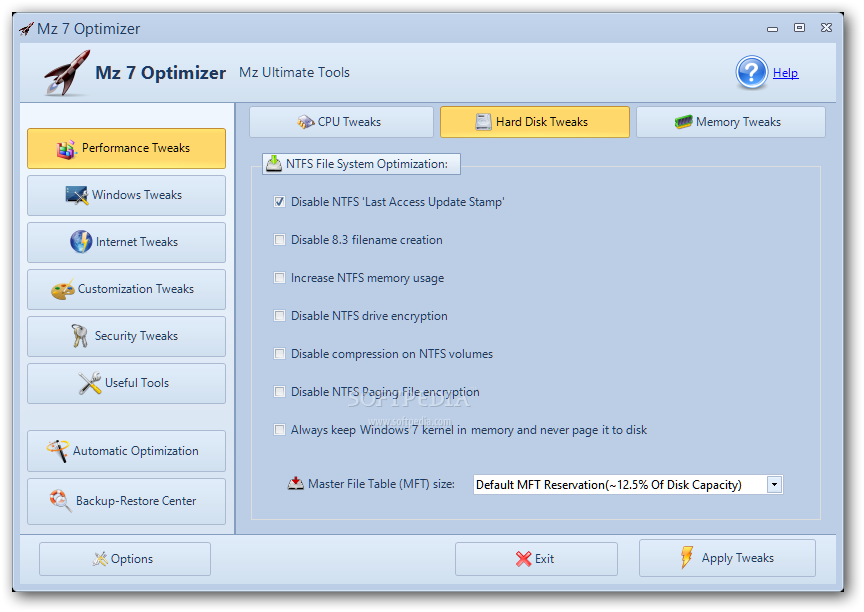The width and height of the screenshot is (864, 612).
Task: Tick Disable compression on NTFS volumes
Action: (279, 354)
